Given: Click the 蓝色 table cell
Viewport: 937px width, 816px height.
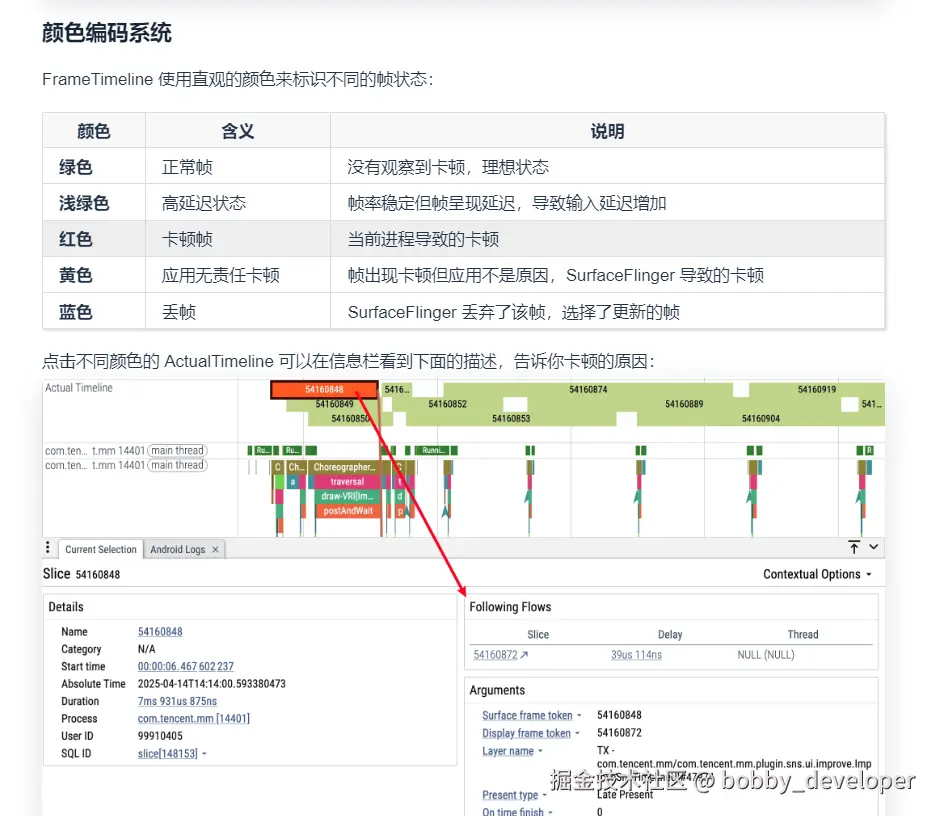Looking at the screenshot, I should click(x=94, y=311).
